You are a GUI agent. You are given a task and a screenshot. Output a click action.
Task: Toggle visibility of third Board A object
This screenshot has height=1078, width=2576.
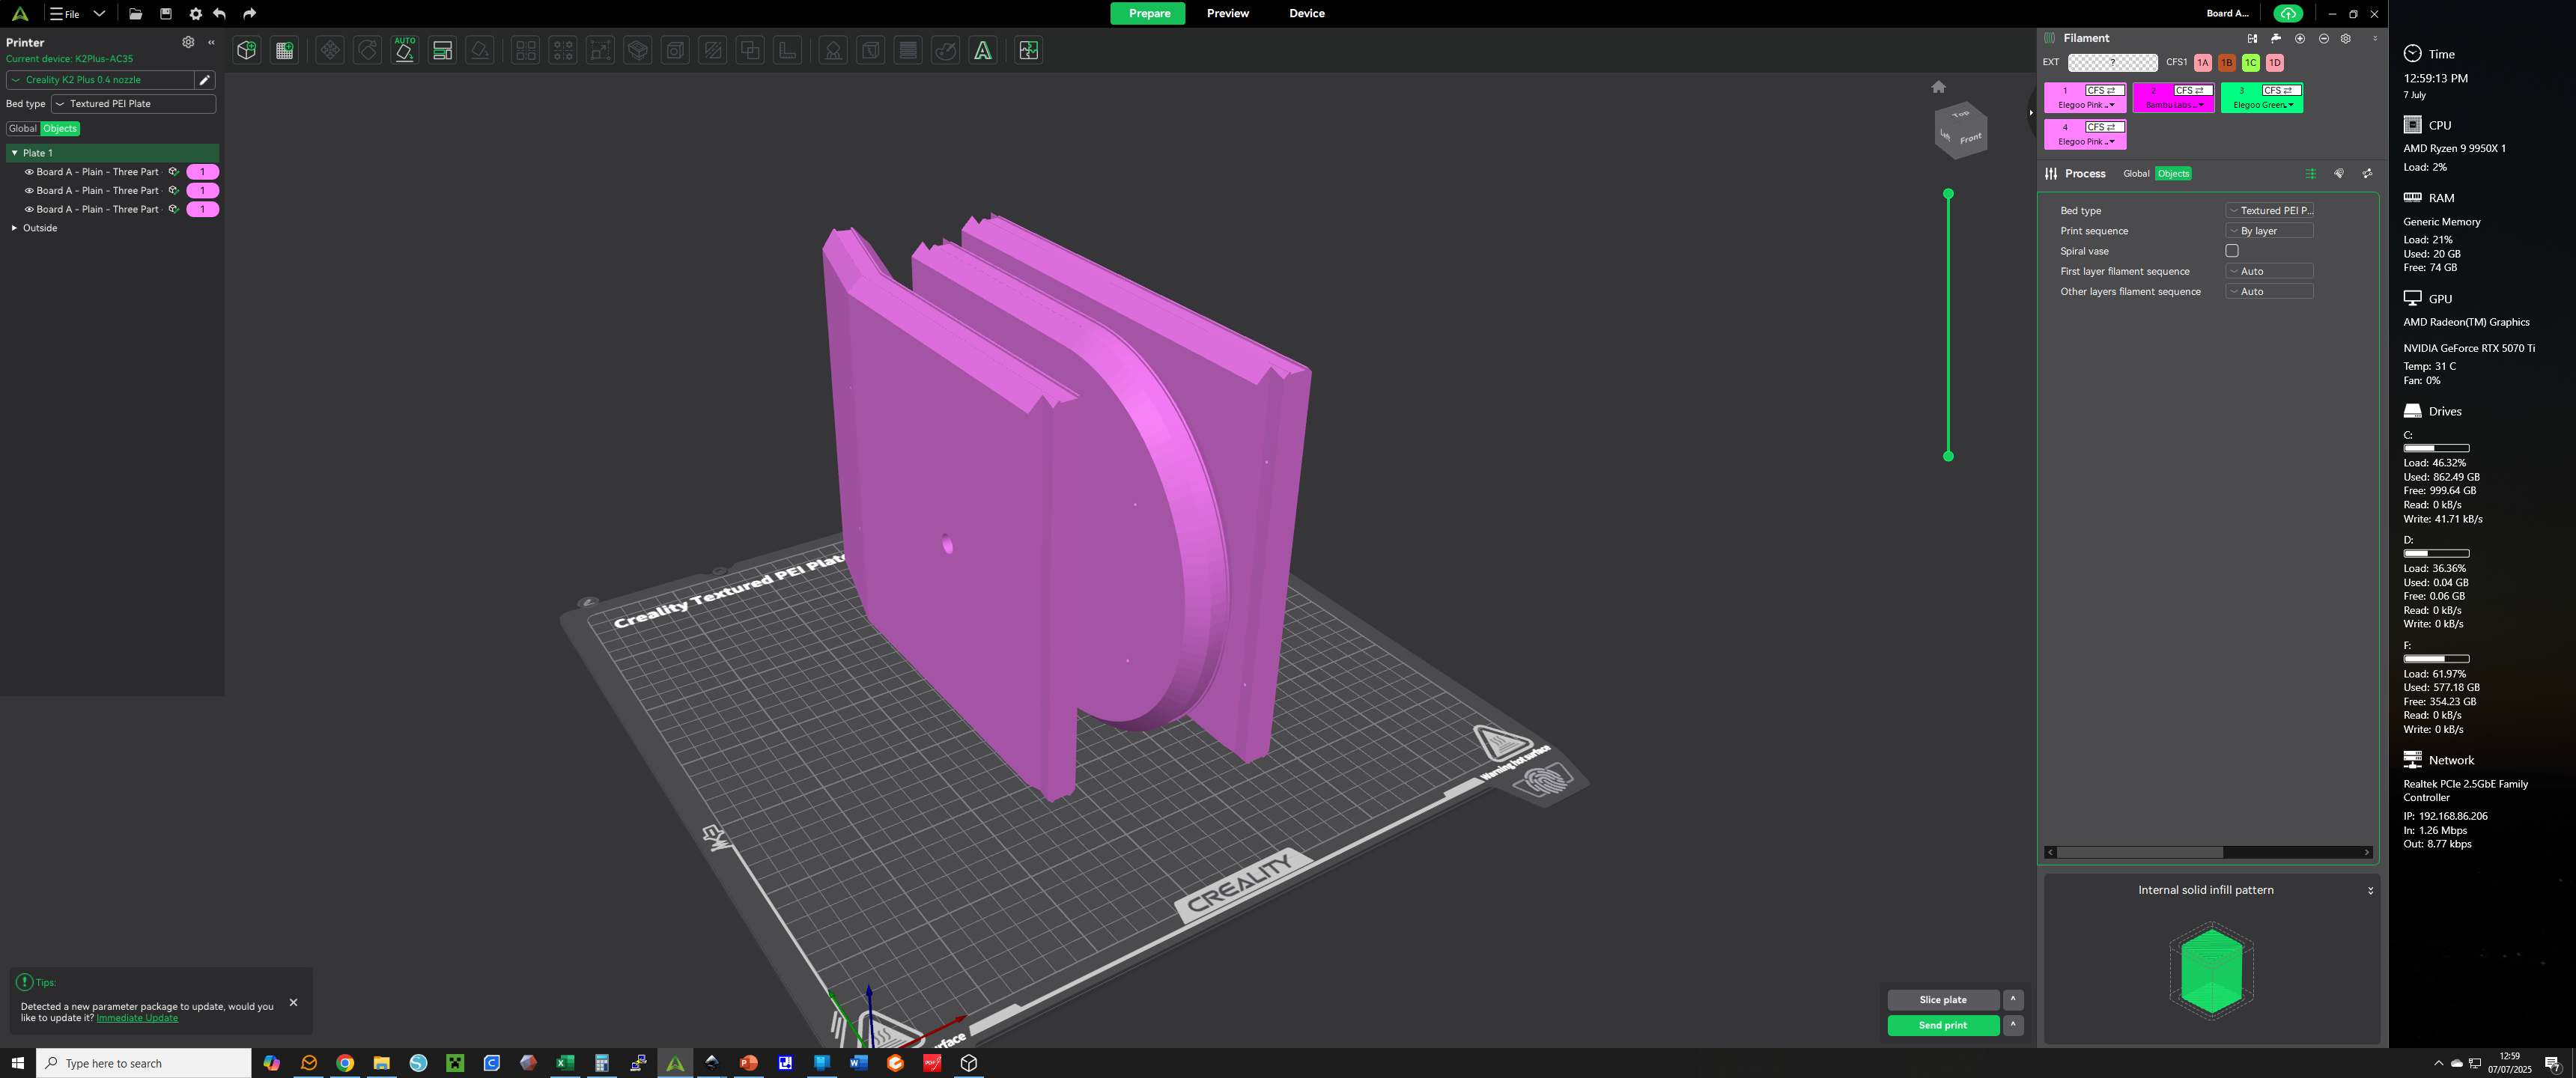pyautogui.click(x=29, y=209)
